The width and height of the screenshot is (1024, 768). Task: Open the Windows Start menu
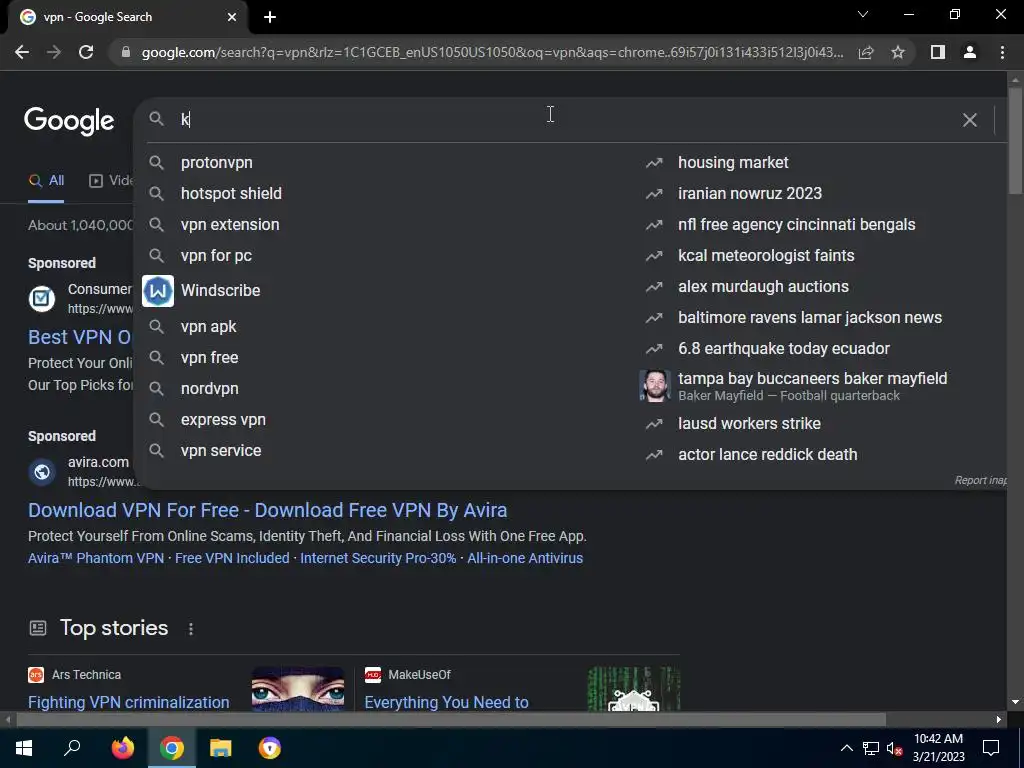pos(24,748)
